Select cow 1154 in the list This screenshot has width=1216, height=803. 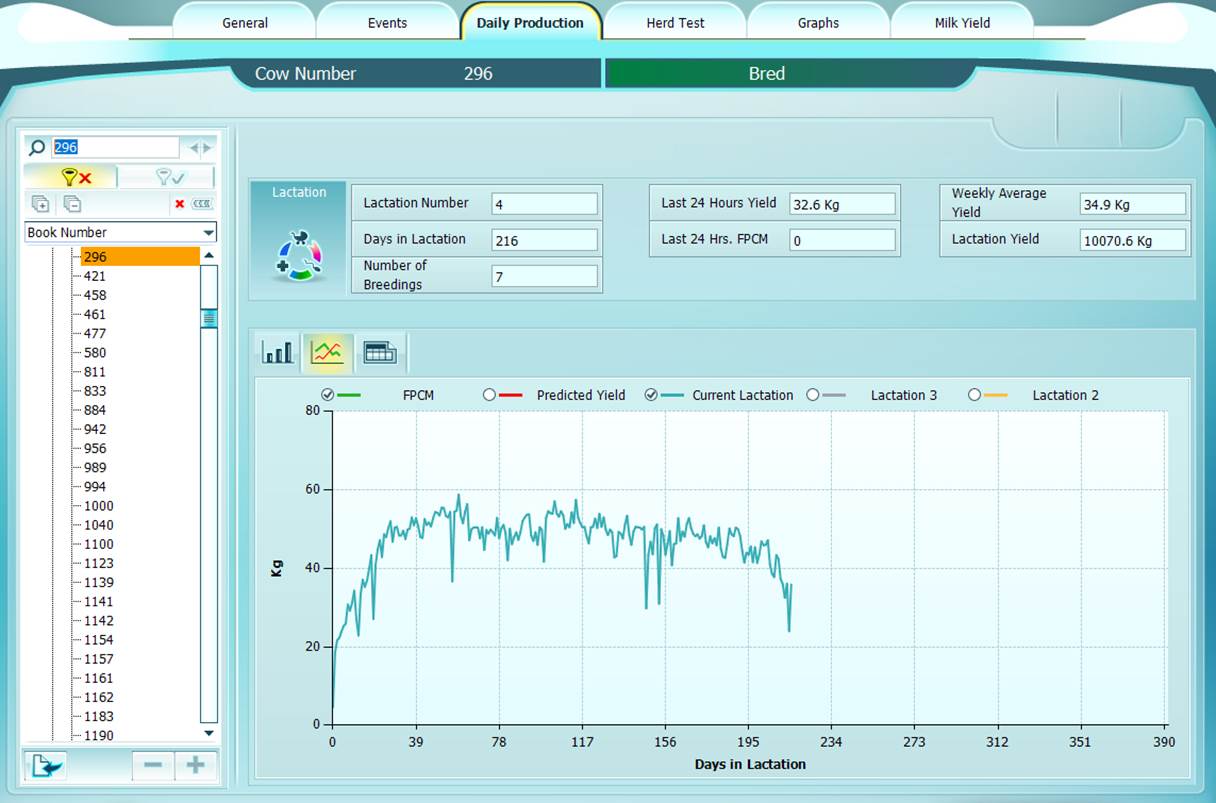click(99, 640)
